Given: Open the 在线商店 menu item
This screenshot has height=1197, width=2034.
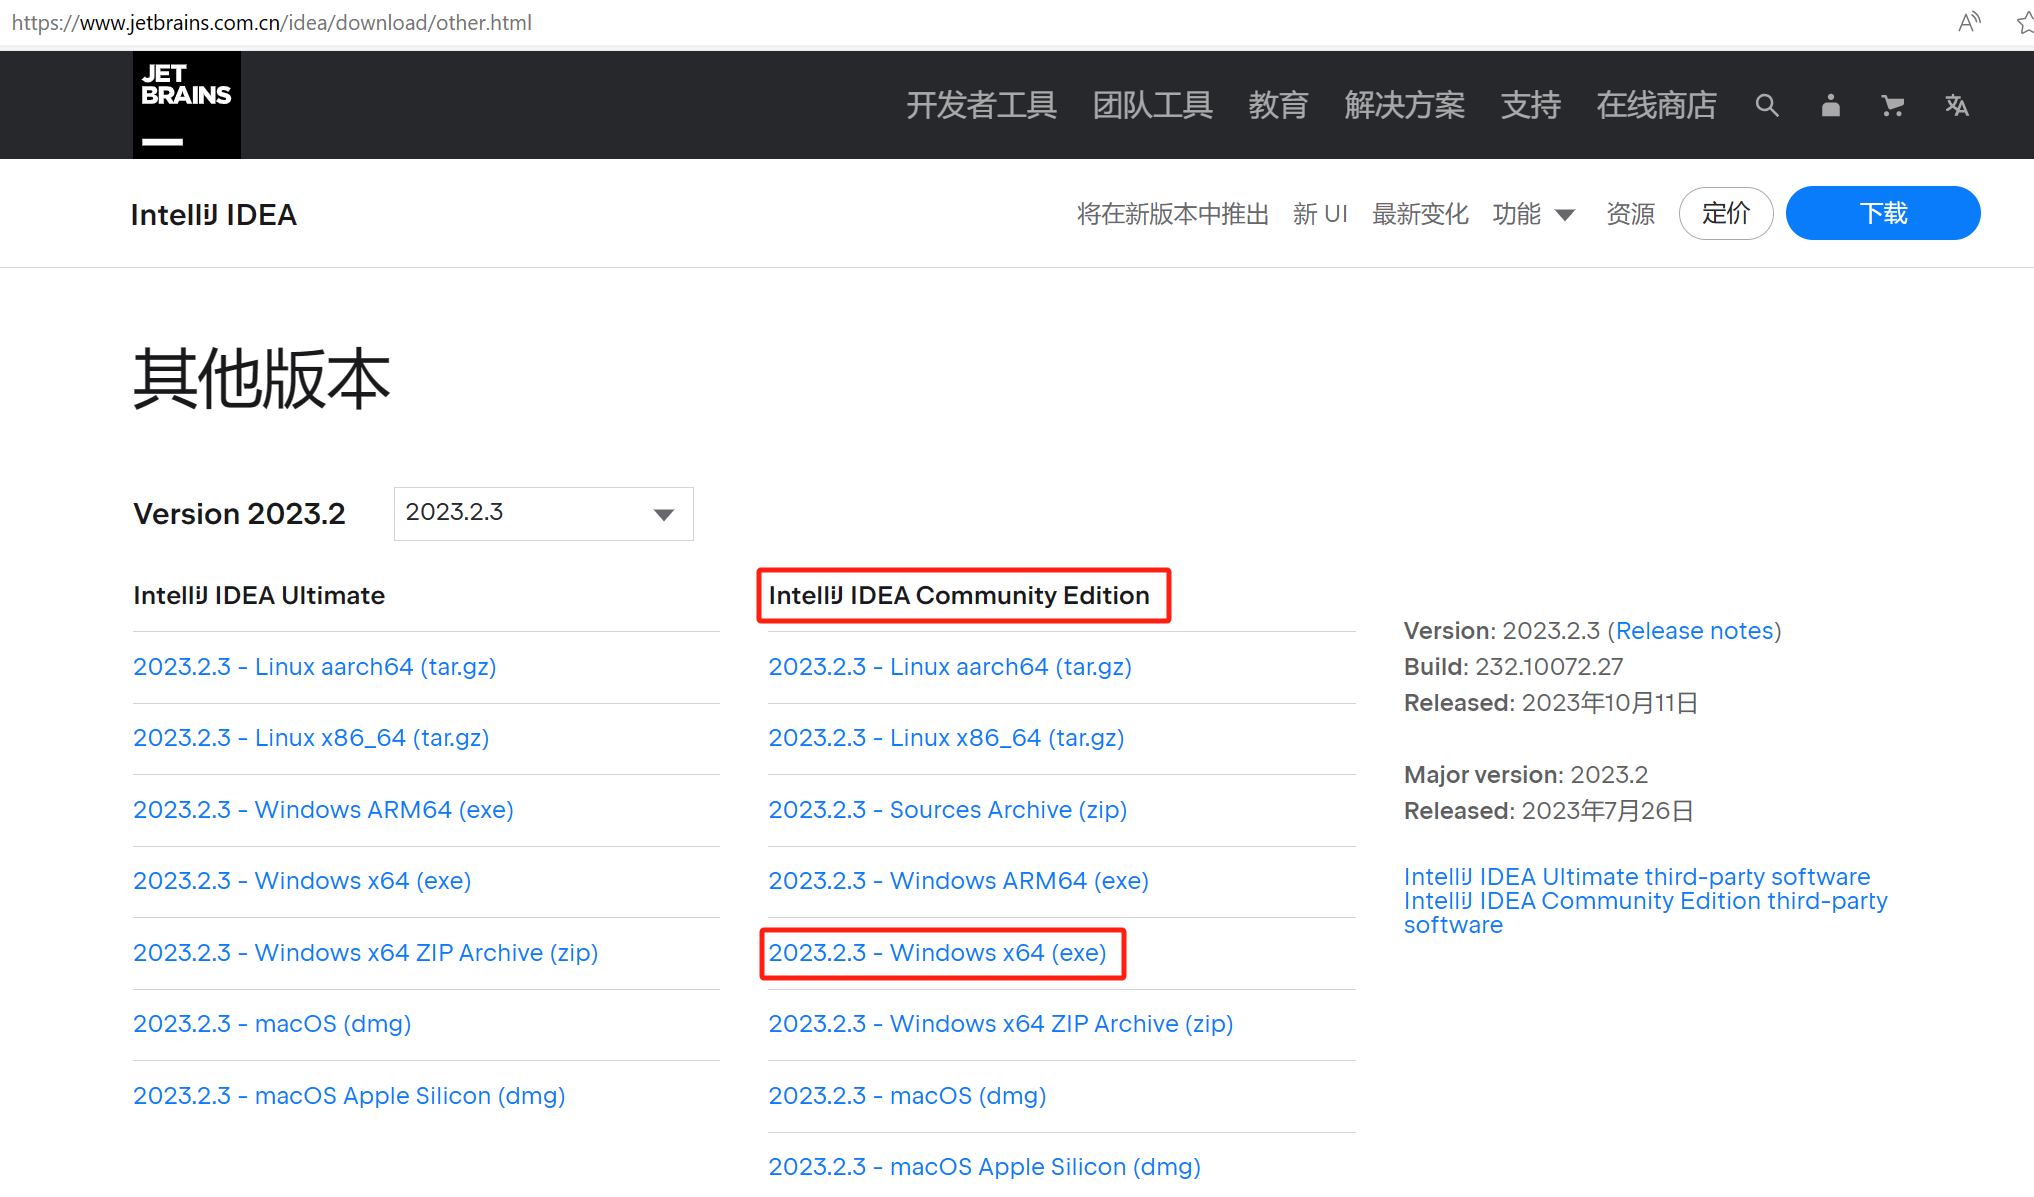Looking at the screenshot, I should pos(1656,105).
